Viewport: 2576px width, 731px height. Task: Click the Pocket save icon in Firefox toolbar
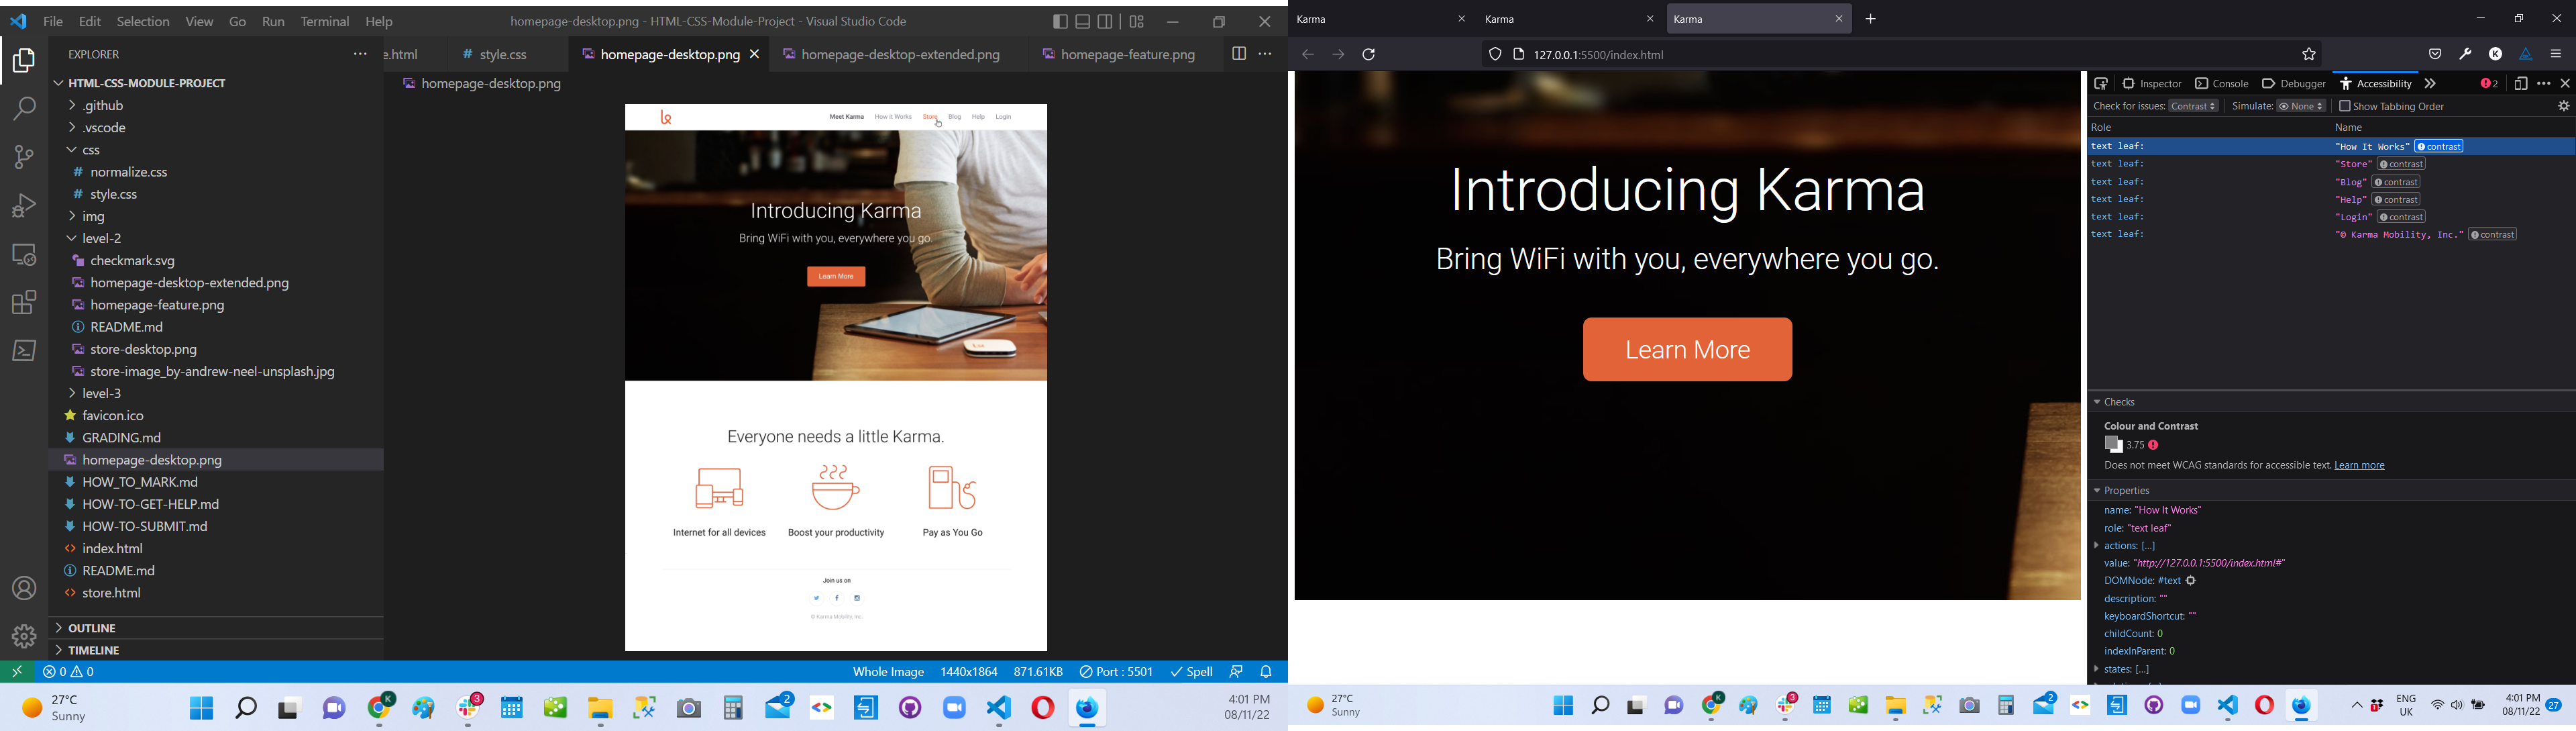click(x=2435, y=55)
